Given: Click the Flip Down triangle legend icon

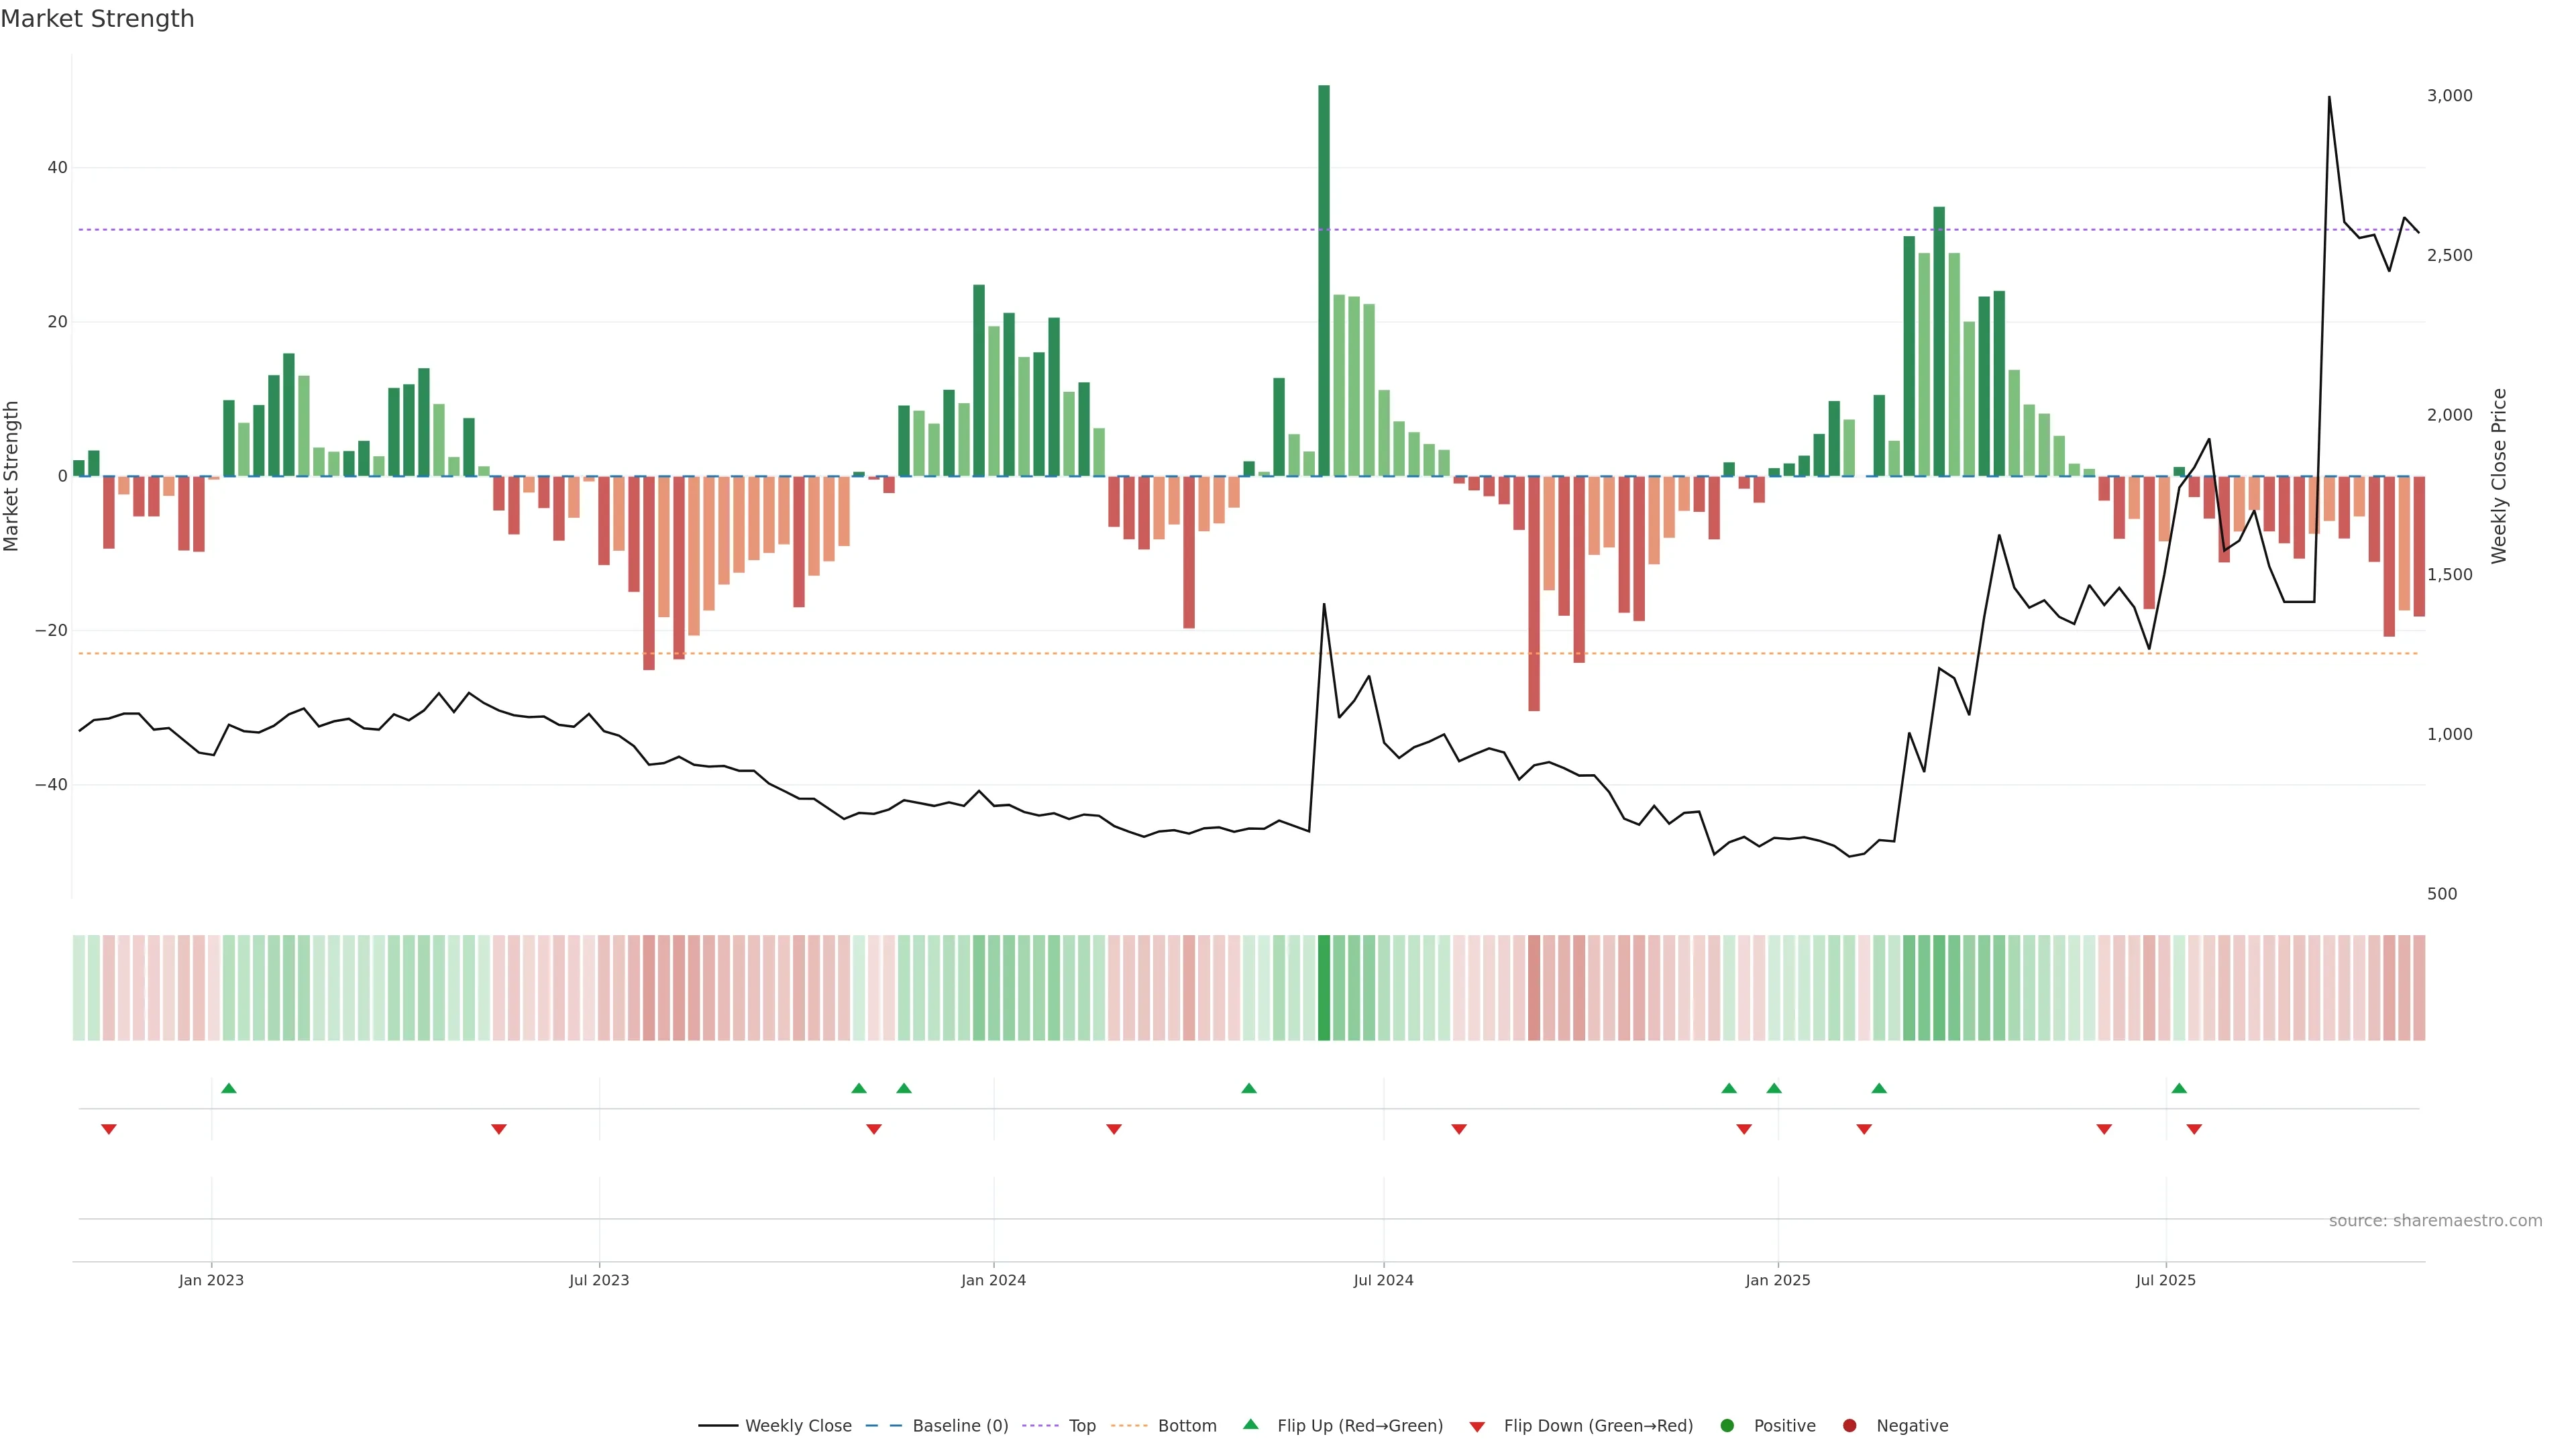Looking at the screenshot, I should pos(1477,1426).
